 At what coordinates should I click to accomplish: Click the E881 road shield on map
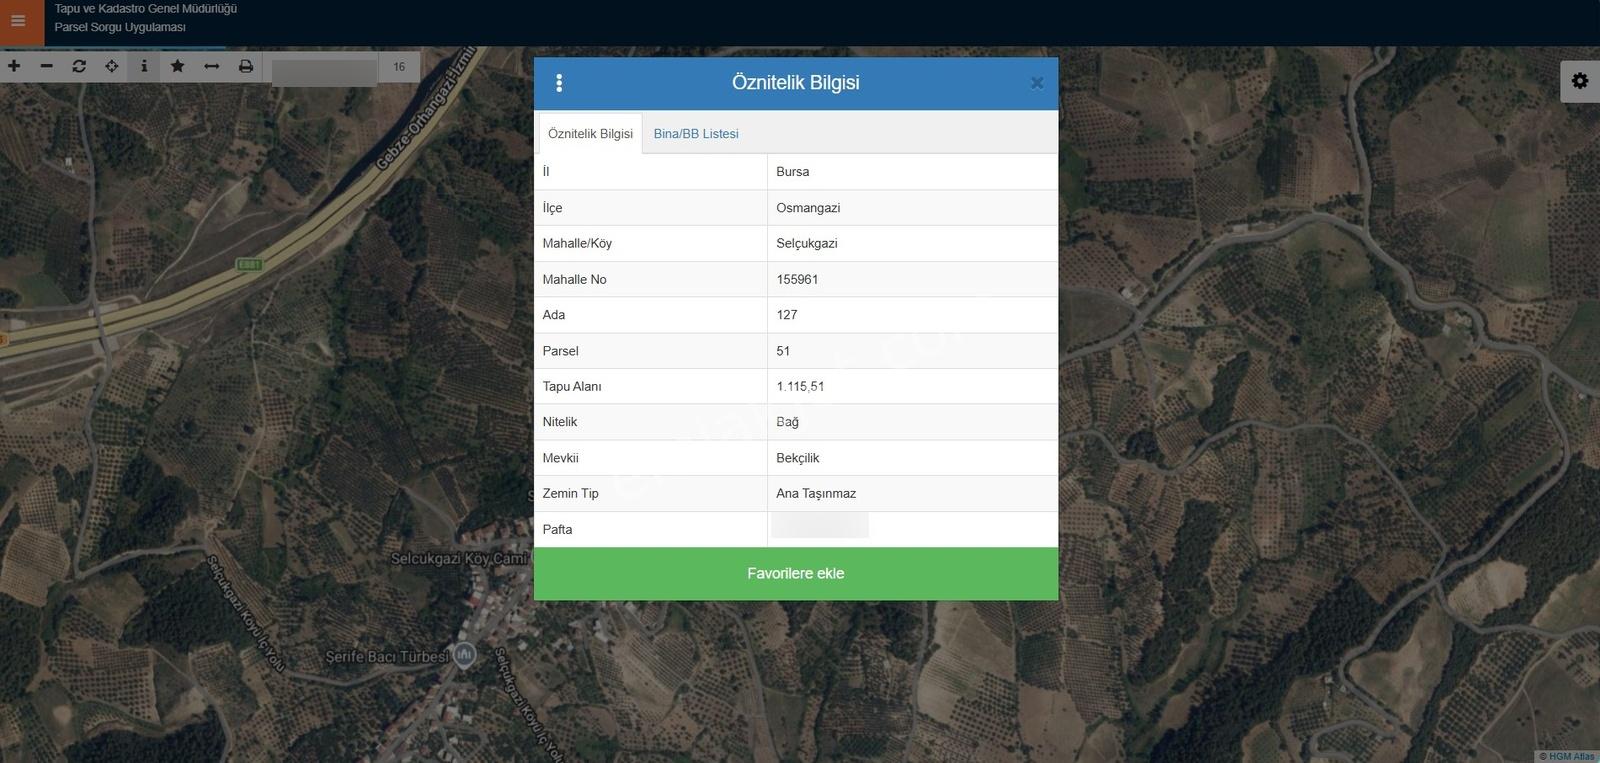(x=249, y=264)
